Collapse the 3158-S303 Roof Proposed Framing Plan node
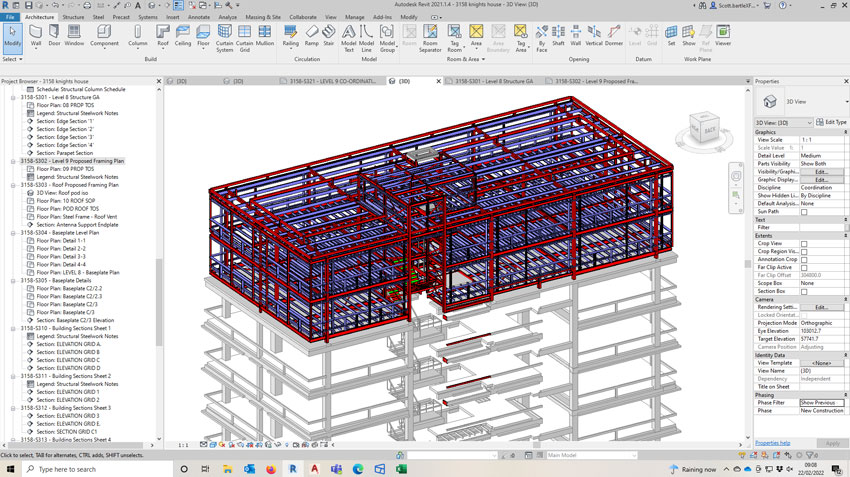 (13, 185)
